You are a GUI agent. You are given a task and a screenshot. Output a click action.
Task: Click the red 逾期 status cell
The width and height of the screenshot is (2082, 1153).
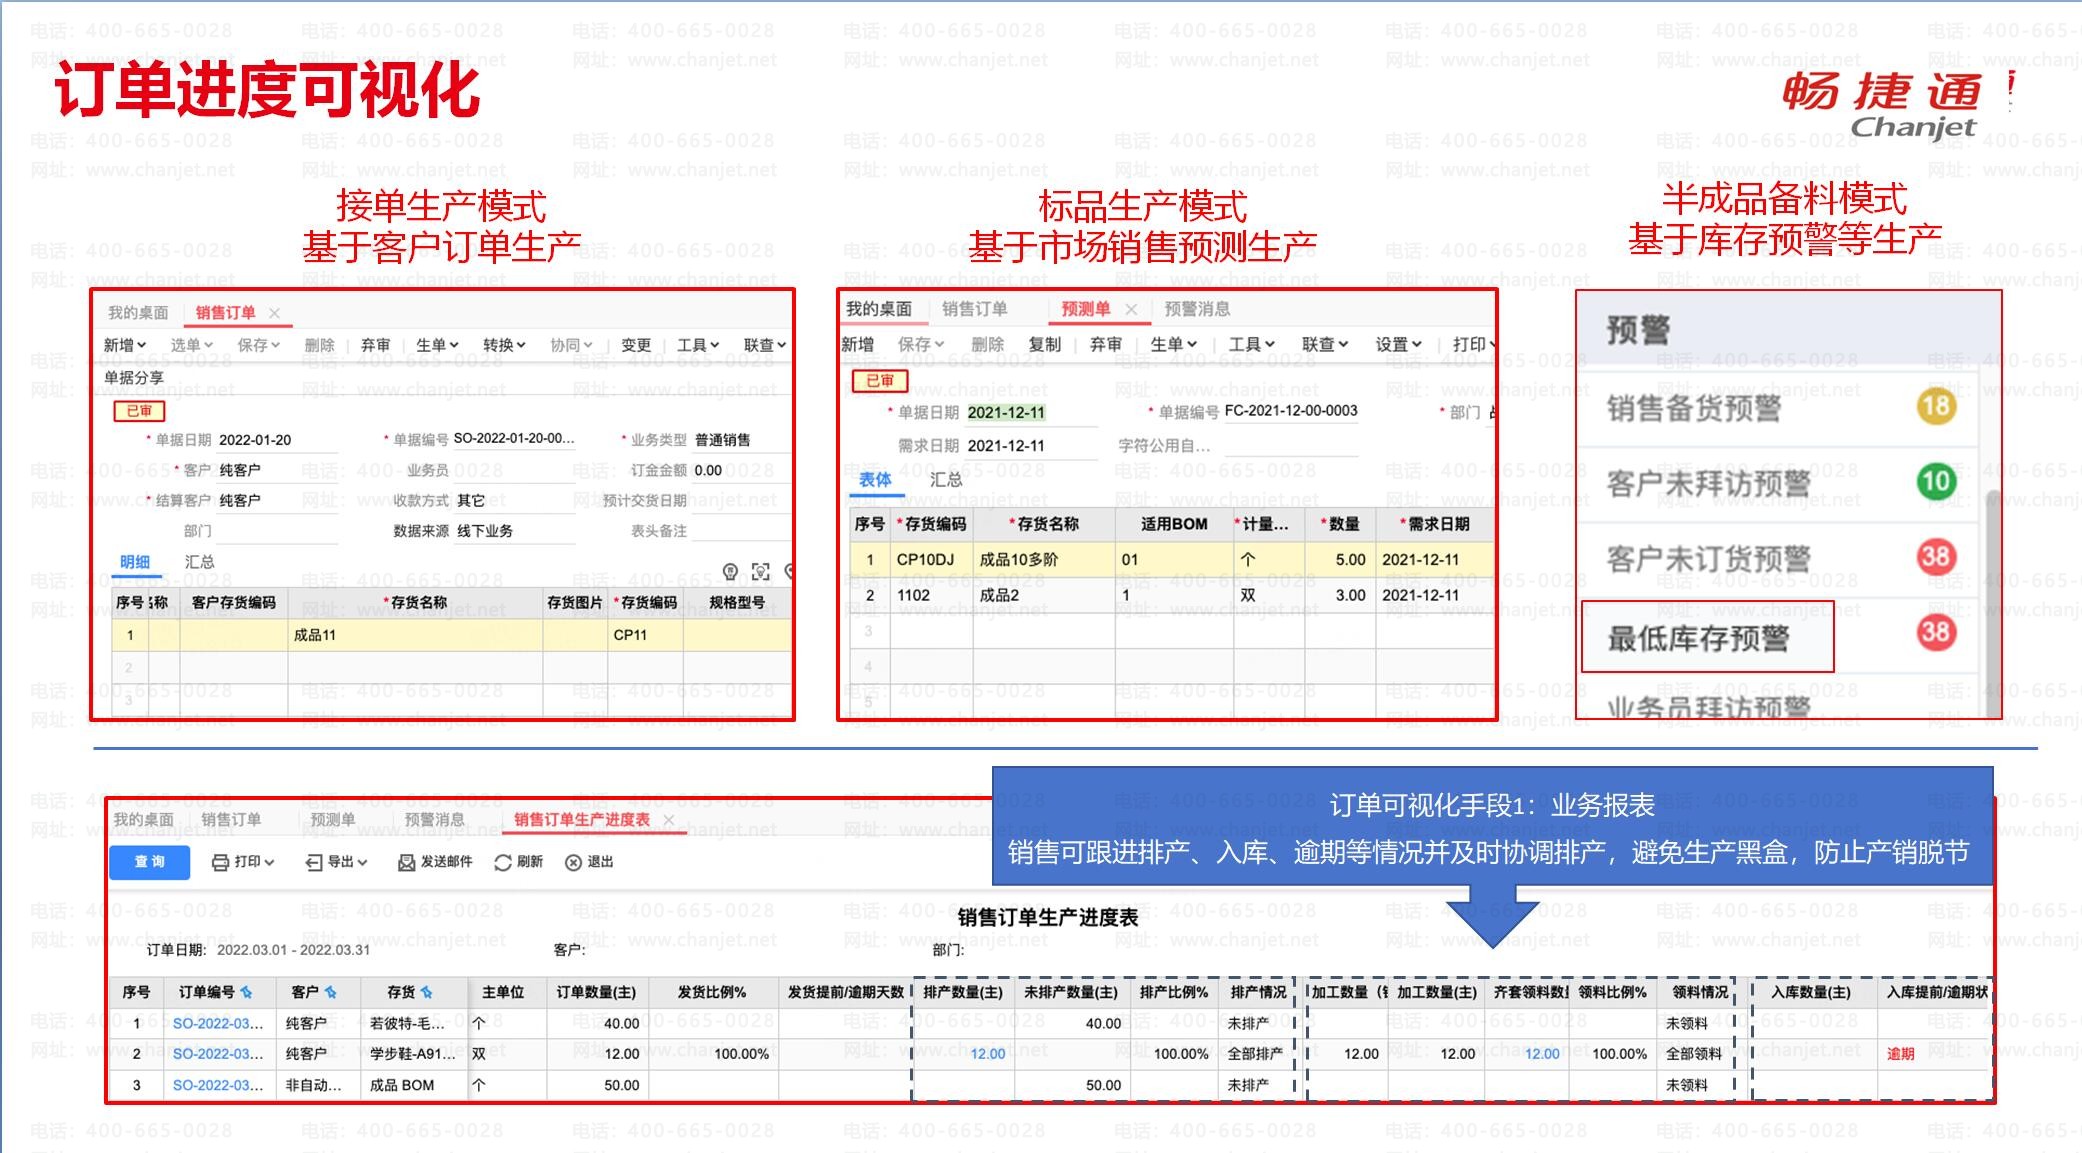[1900, 1054]
